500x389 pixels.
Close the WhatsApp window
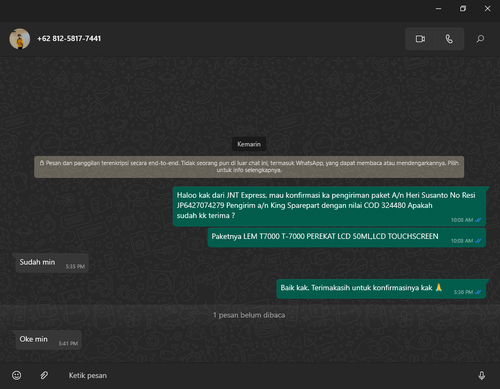pos(487,9)
